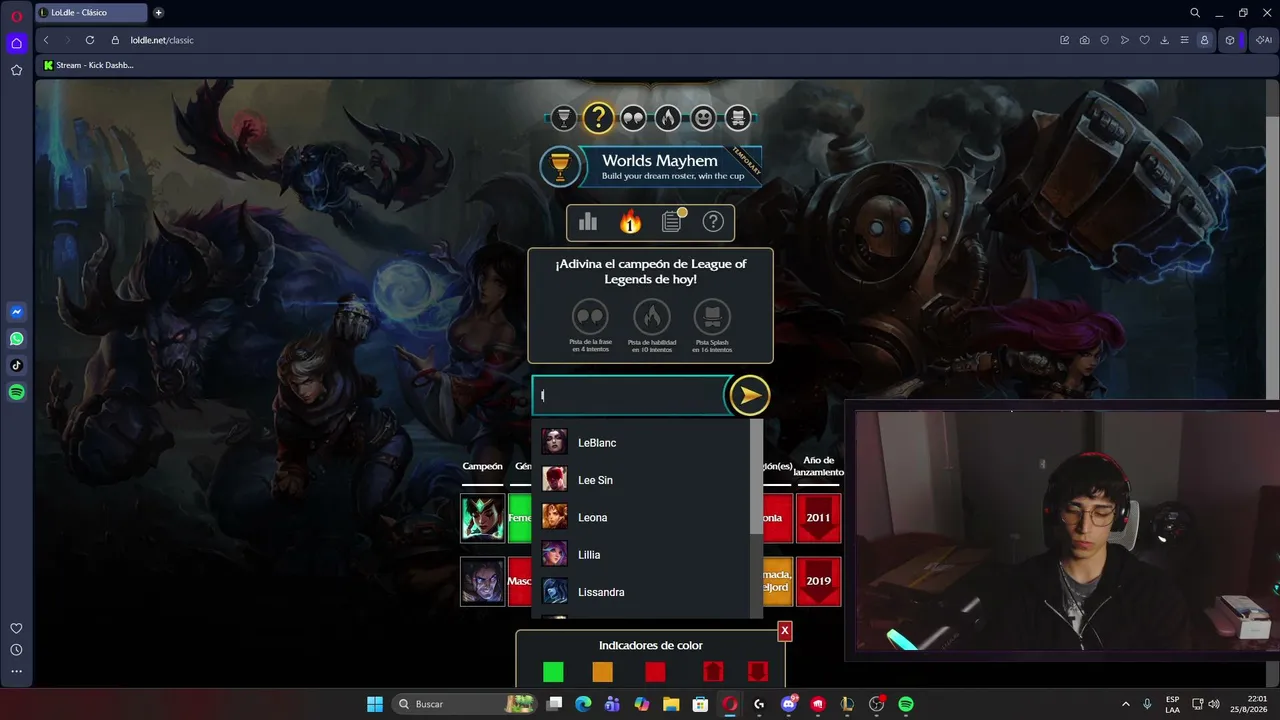Click the orange color indicator swatch

click(602, 672)
